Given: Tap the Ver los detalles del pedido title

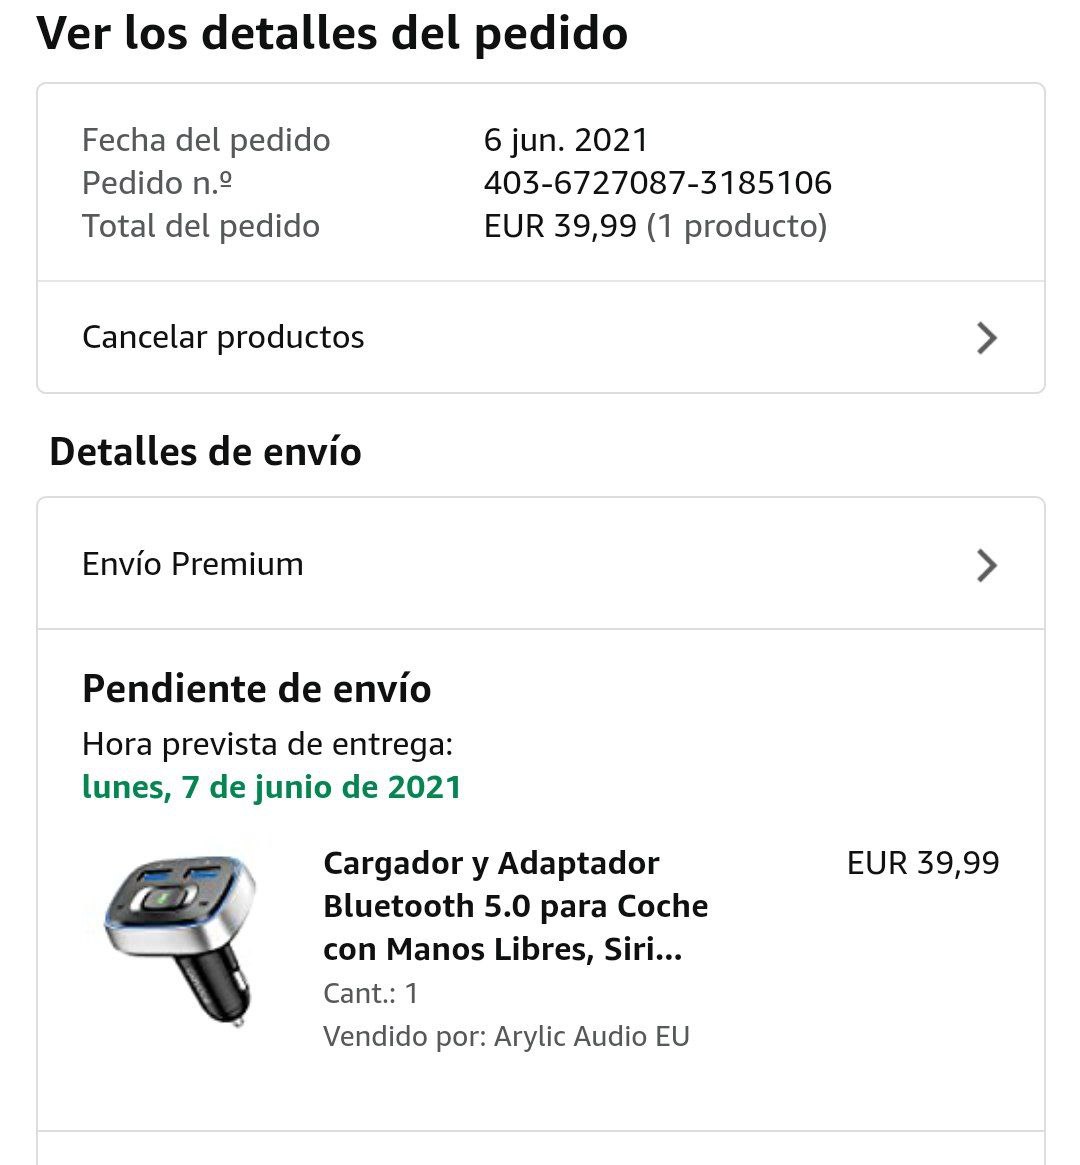Looking at the screenshot, I should click(332, 33).
